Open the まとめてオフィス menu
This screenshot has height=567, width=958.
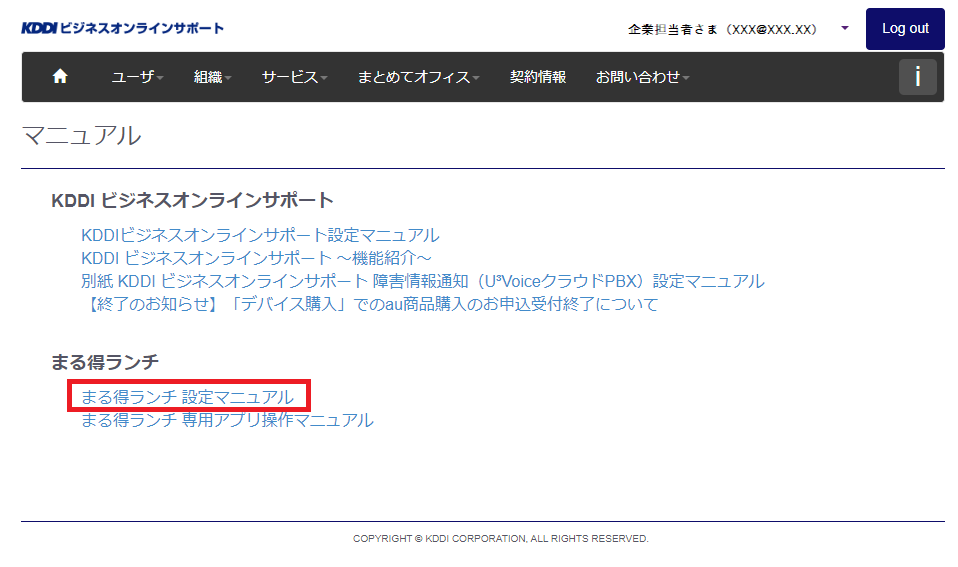coord(418,77)
